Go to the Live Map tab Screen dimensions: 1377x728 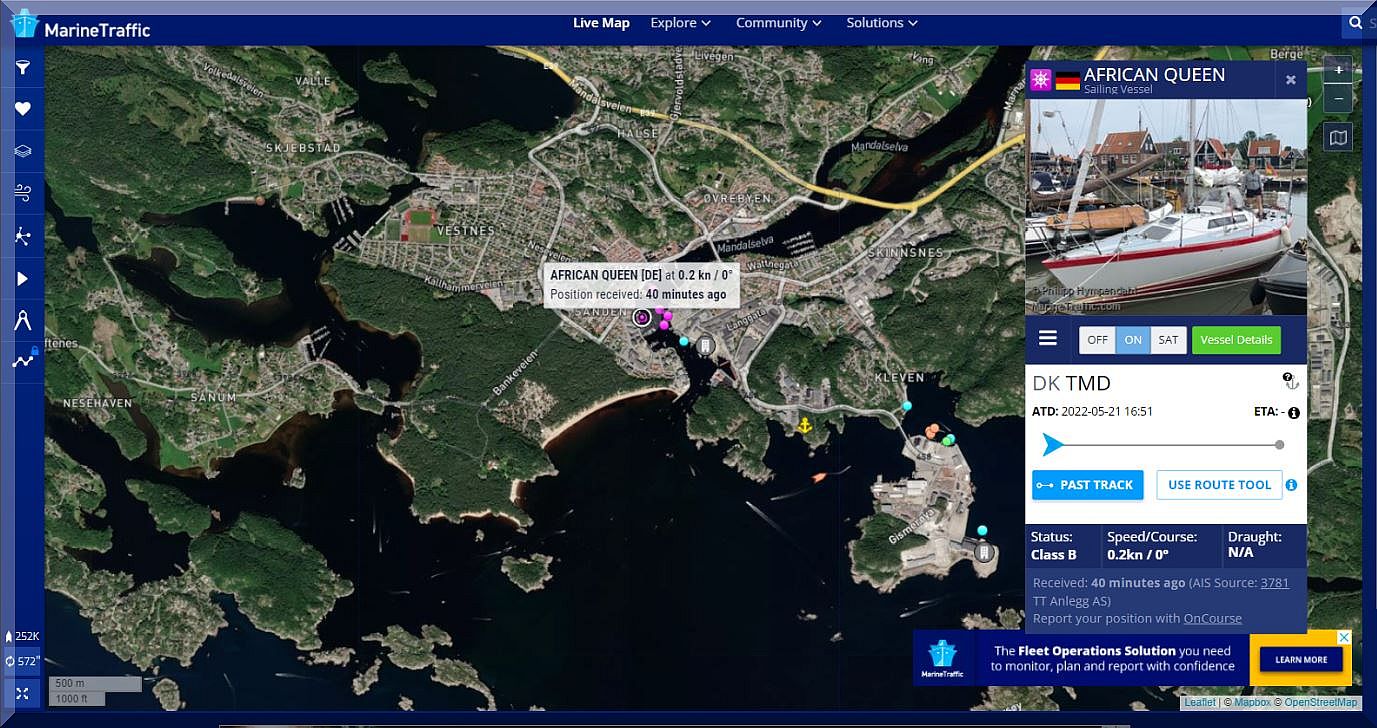click(601, 23)
